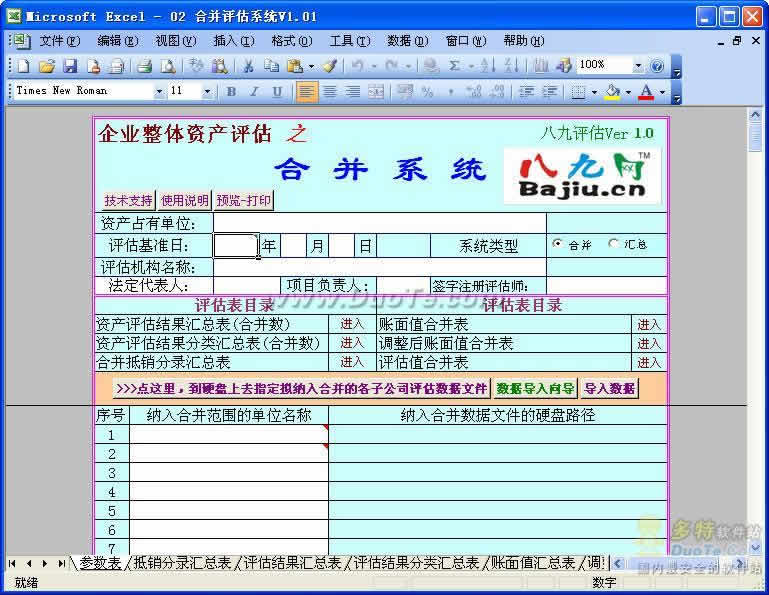Click the 数据导入向导 button
769x595 pixels.
point(535,388)
